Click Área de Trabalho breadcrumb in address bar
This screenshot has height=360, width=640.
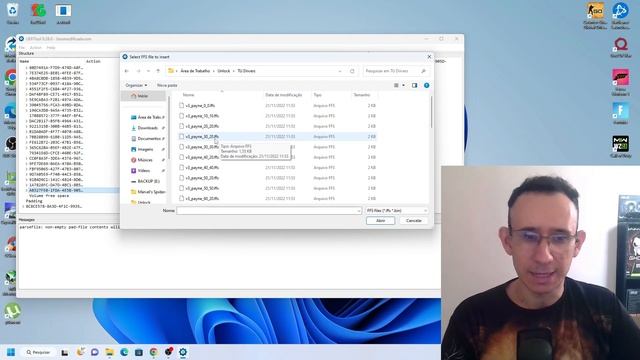click(195, 71)
